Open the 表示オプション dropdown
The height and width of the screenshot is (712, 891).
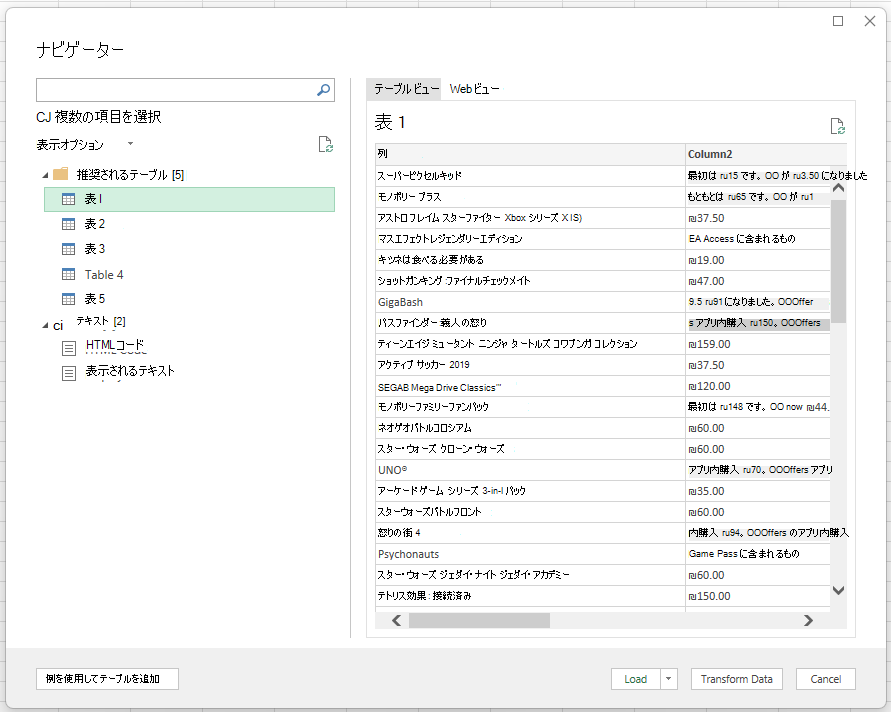130,144
